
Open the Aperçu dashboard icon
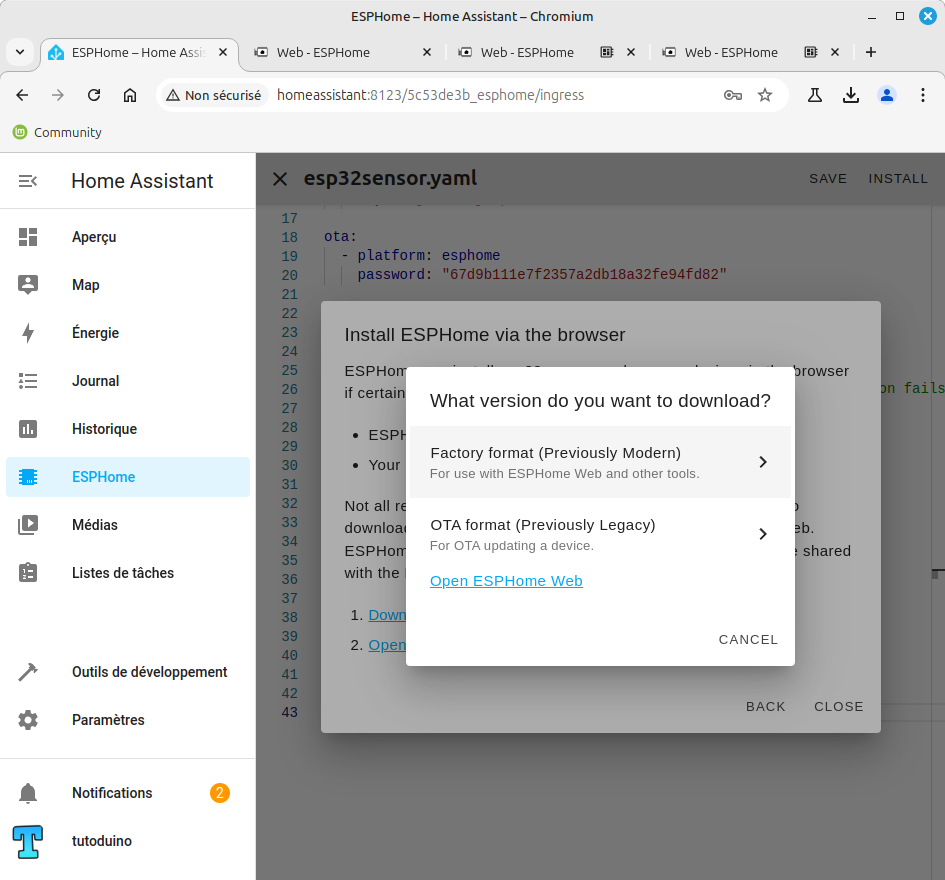click(28, 237)
